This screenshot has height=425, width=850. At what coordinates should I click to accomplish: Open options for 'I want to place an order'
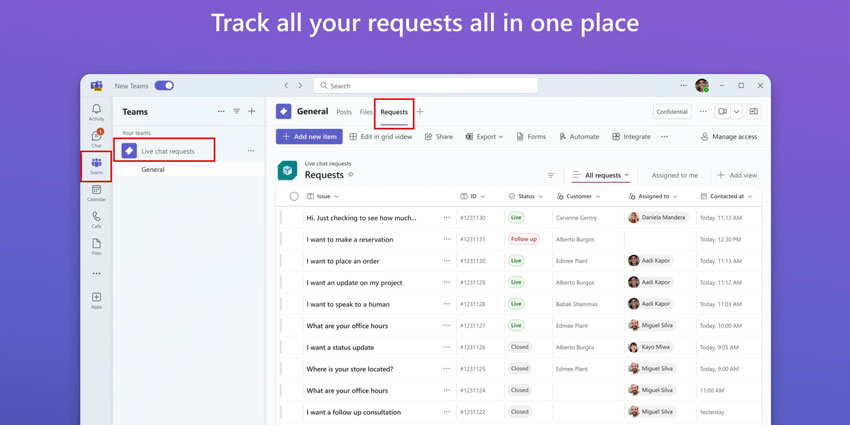click(447, 260)
